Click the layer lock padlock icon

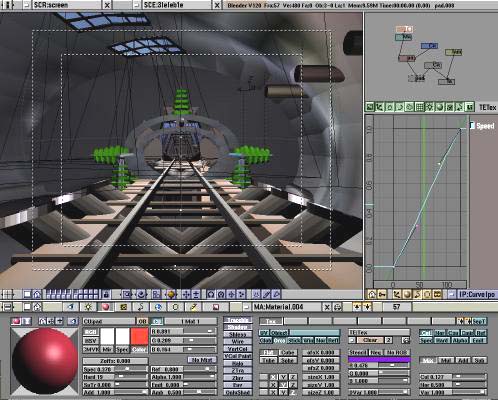coord(106,294)
